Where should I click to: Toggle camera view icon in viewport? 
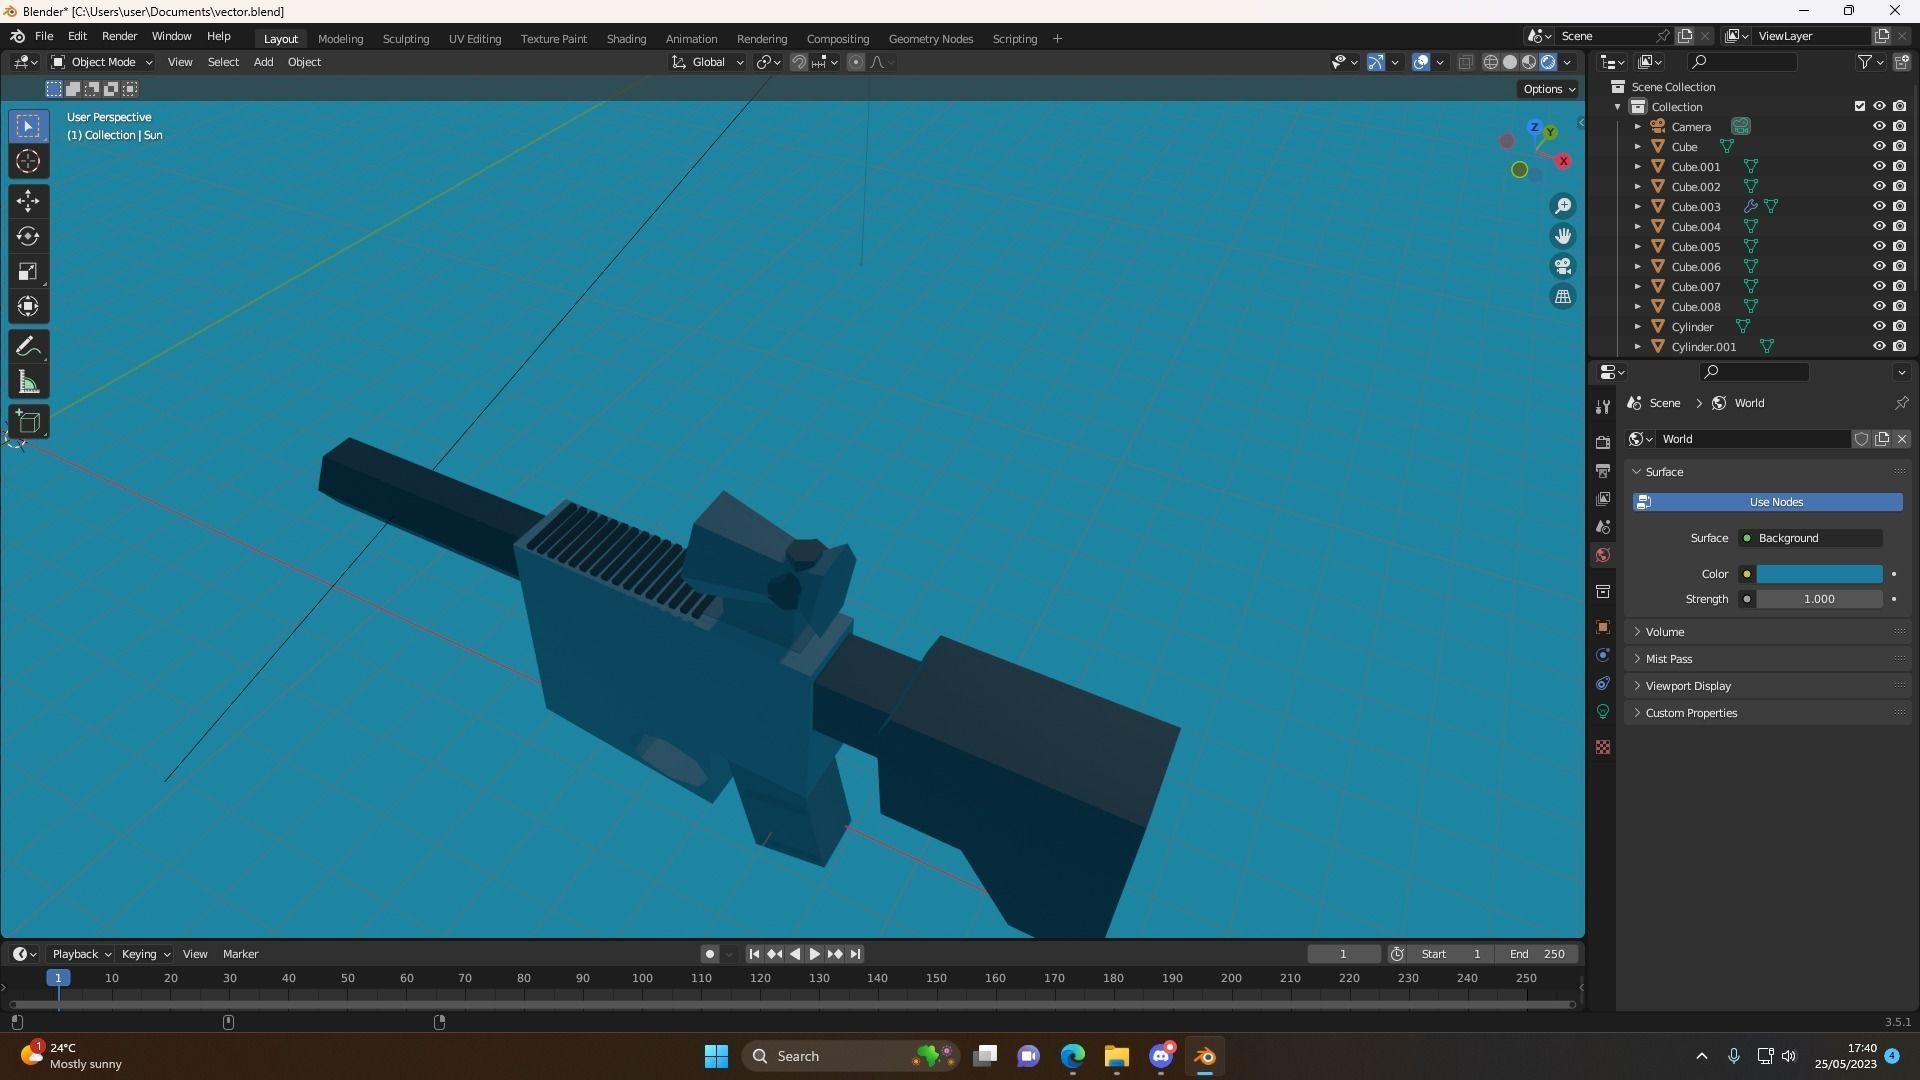coord(1562,266)
